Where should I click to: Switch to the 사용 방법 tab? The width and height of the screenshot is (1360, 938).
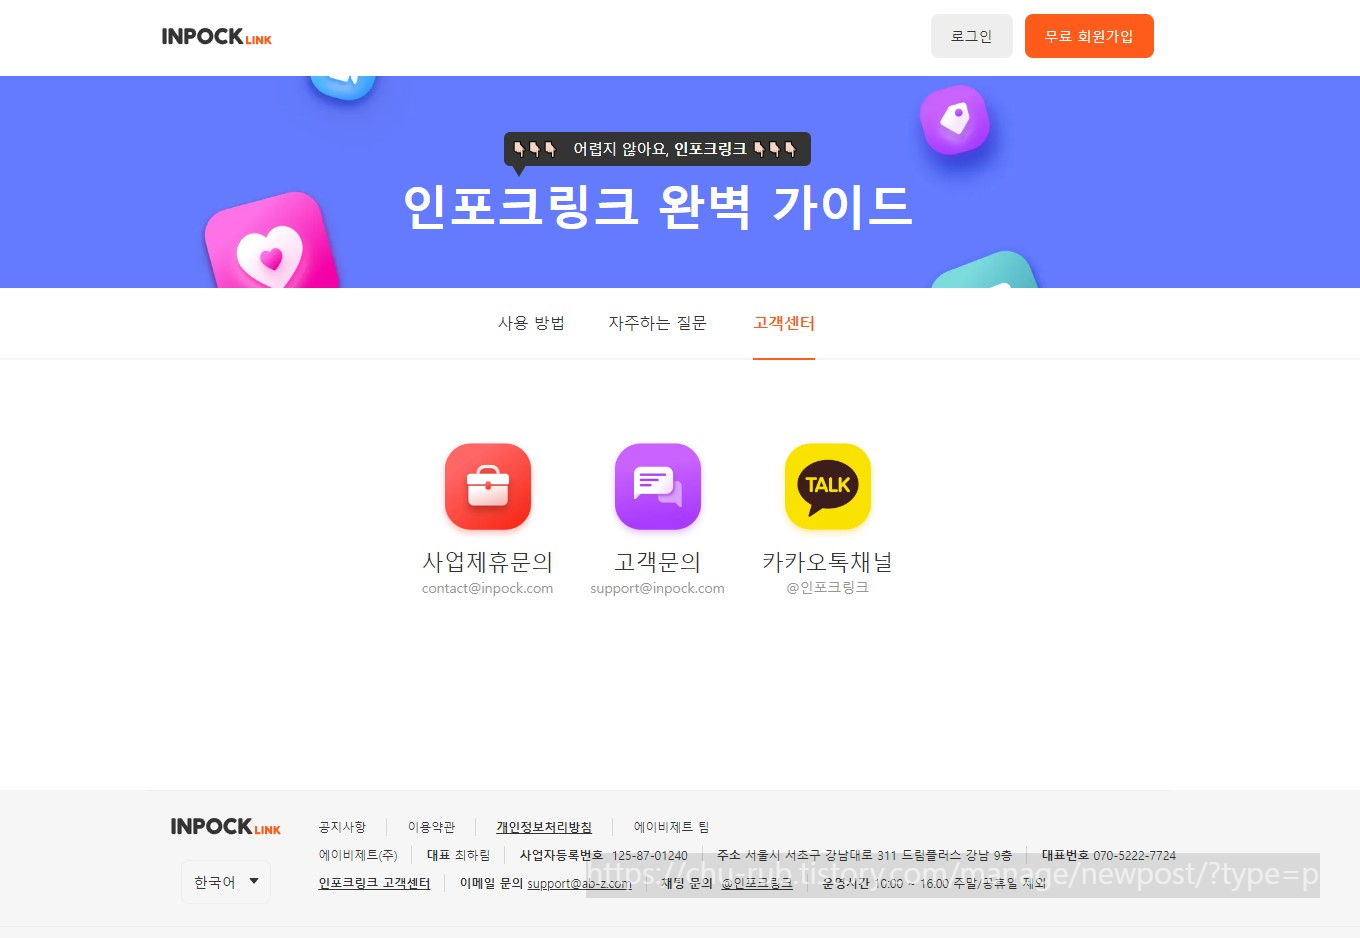(532, 323)
